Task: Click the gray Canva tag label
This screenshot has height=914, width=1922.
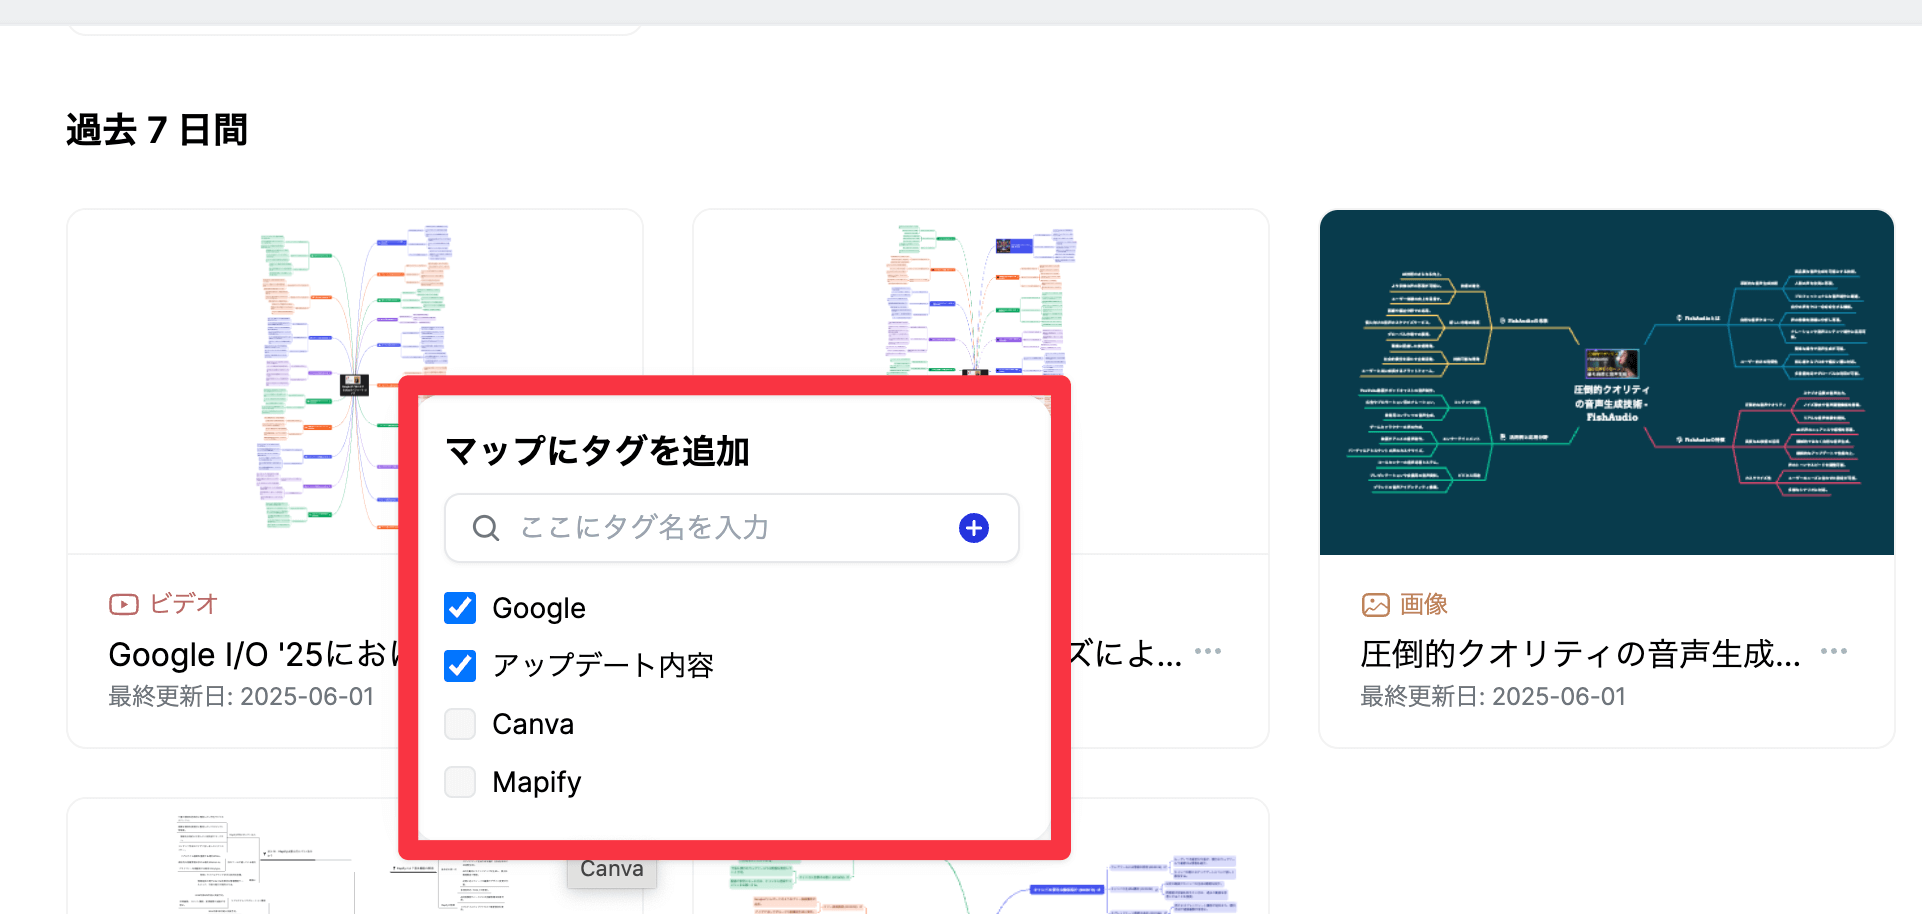Action: [x=612, y=870]
